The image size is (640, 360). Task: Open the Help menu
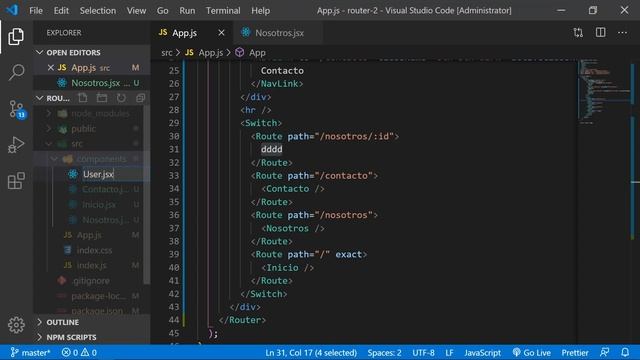(260, 11)
